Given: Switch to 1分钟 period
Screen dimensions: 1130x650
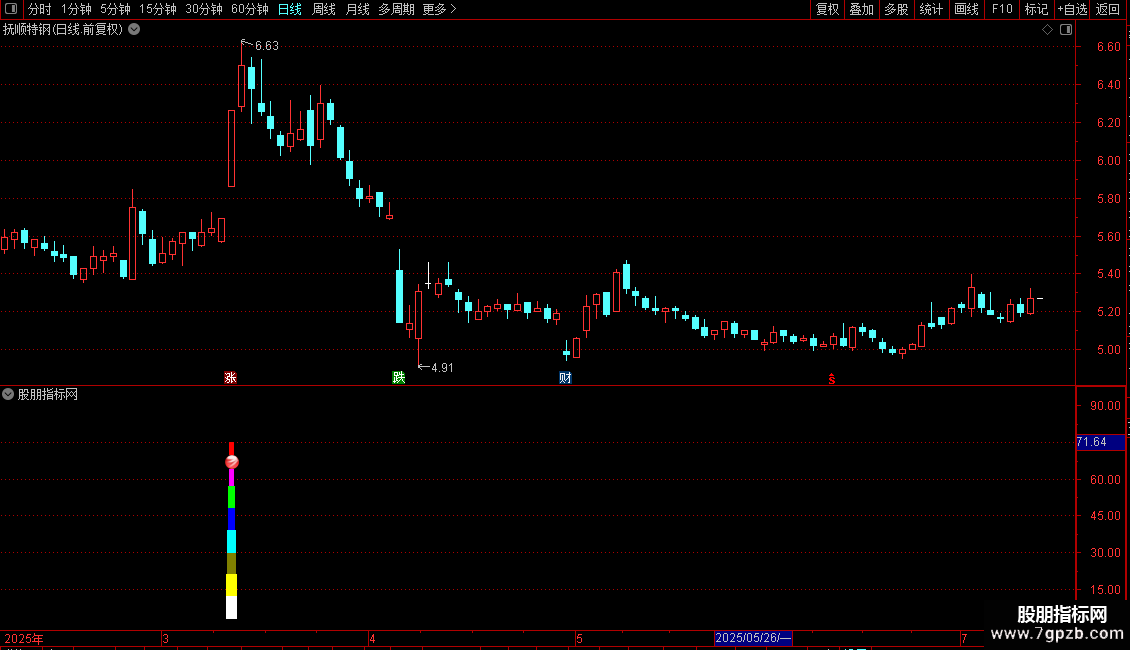Looking at the screenshot, I should pyautogui.click(x=76, y=9).
